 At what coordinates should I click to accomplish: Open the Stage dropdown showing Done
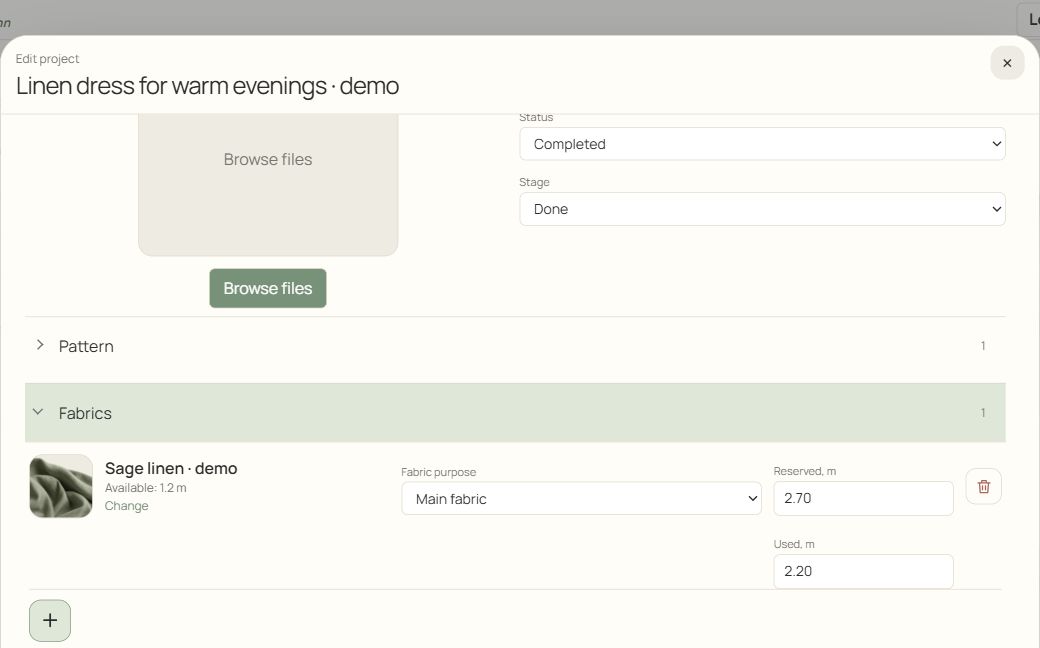(762, 209)
